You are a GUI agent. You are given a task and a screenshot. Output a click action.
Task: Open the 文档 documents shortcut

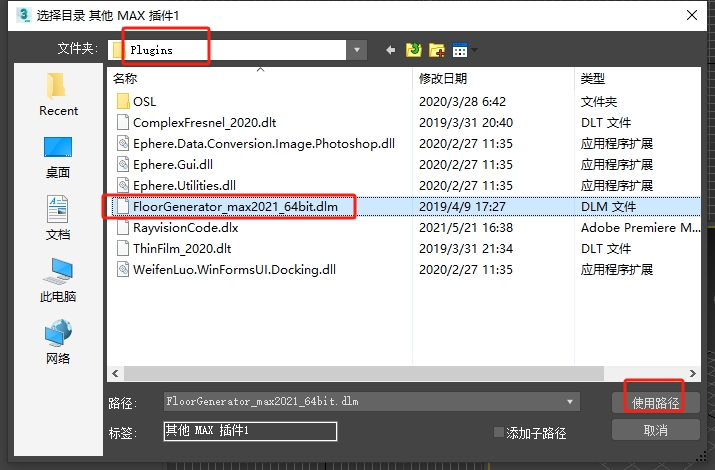58,218
